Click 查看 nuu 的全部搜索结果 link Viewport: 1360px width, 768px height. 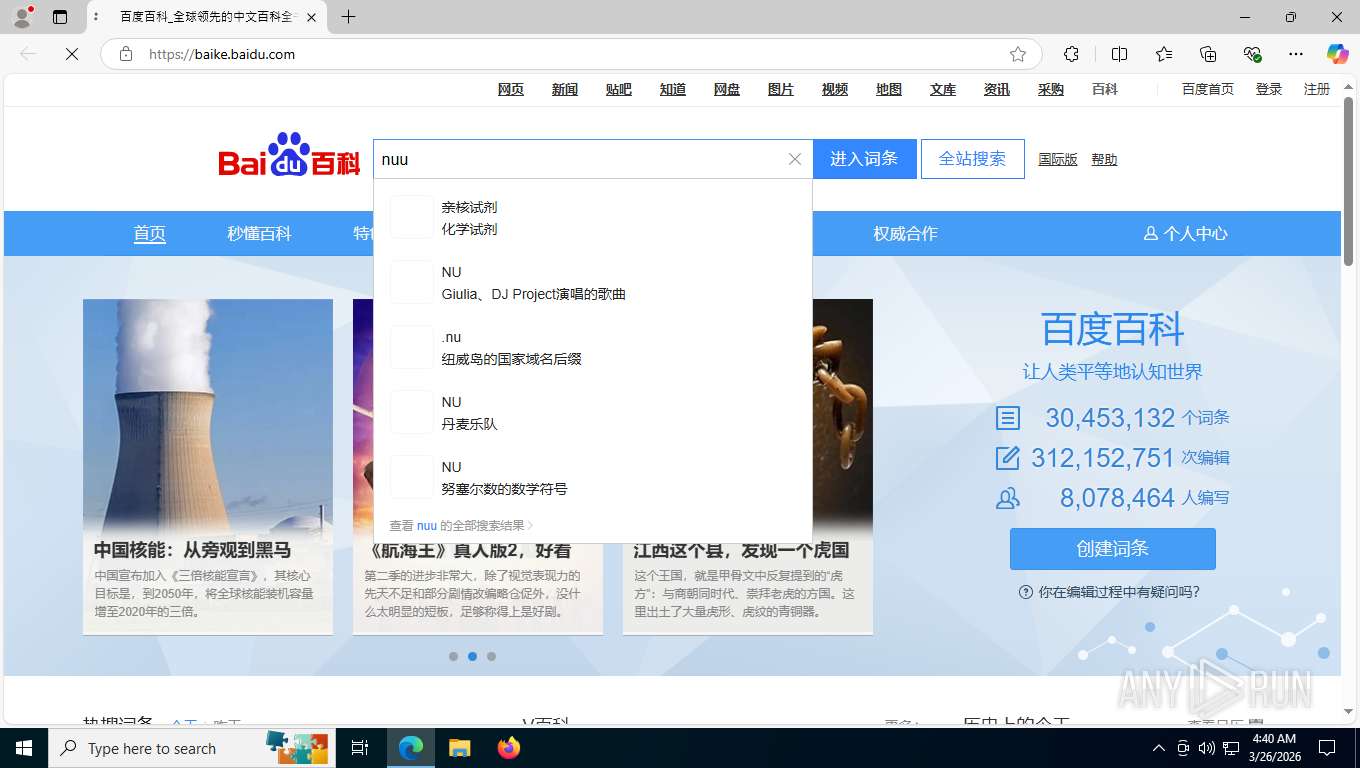(461, 525)
